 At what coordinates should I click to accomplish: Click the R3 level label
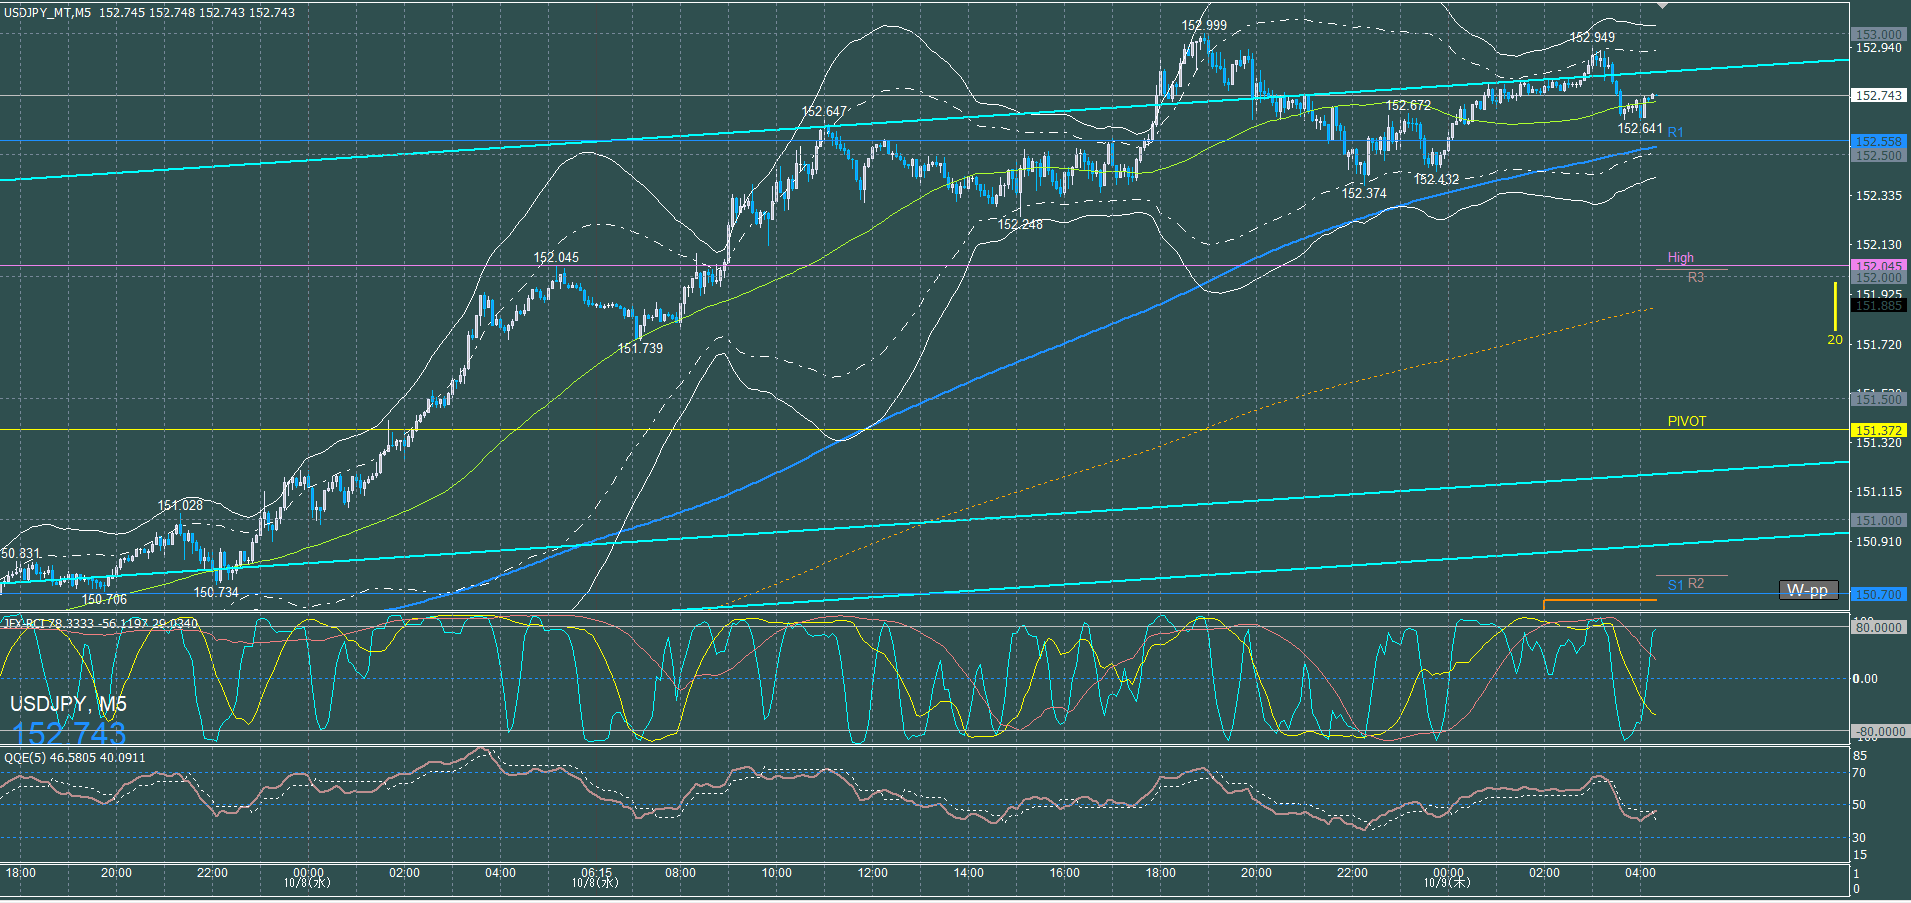tap(1695, 277)
